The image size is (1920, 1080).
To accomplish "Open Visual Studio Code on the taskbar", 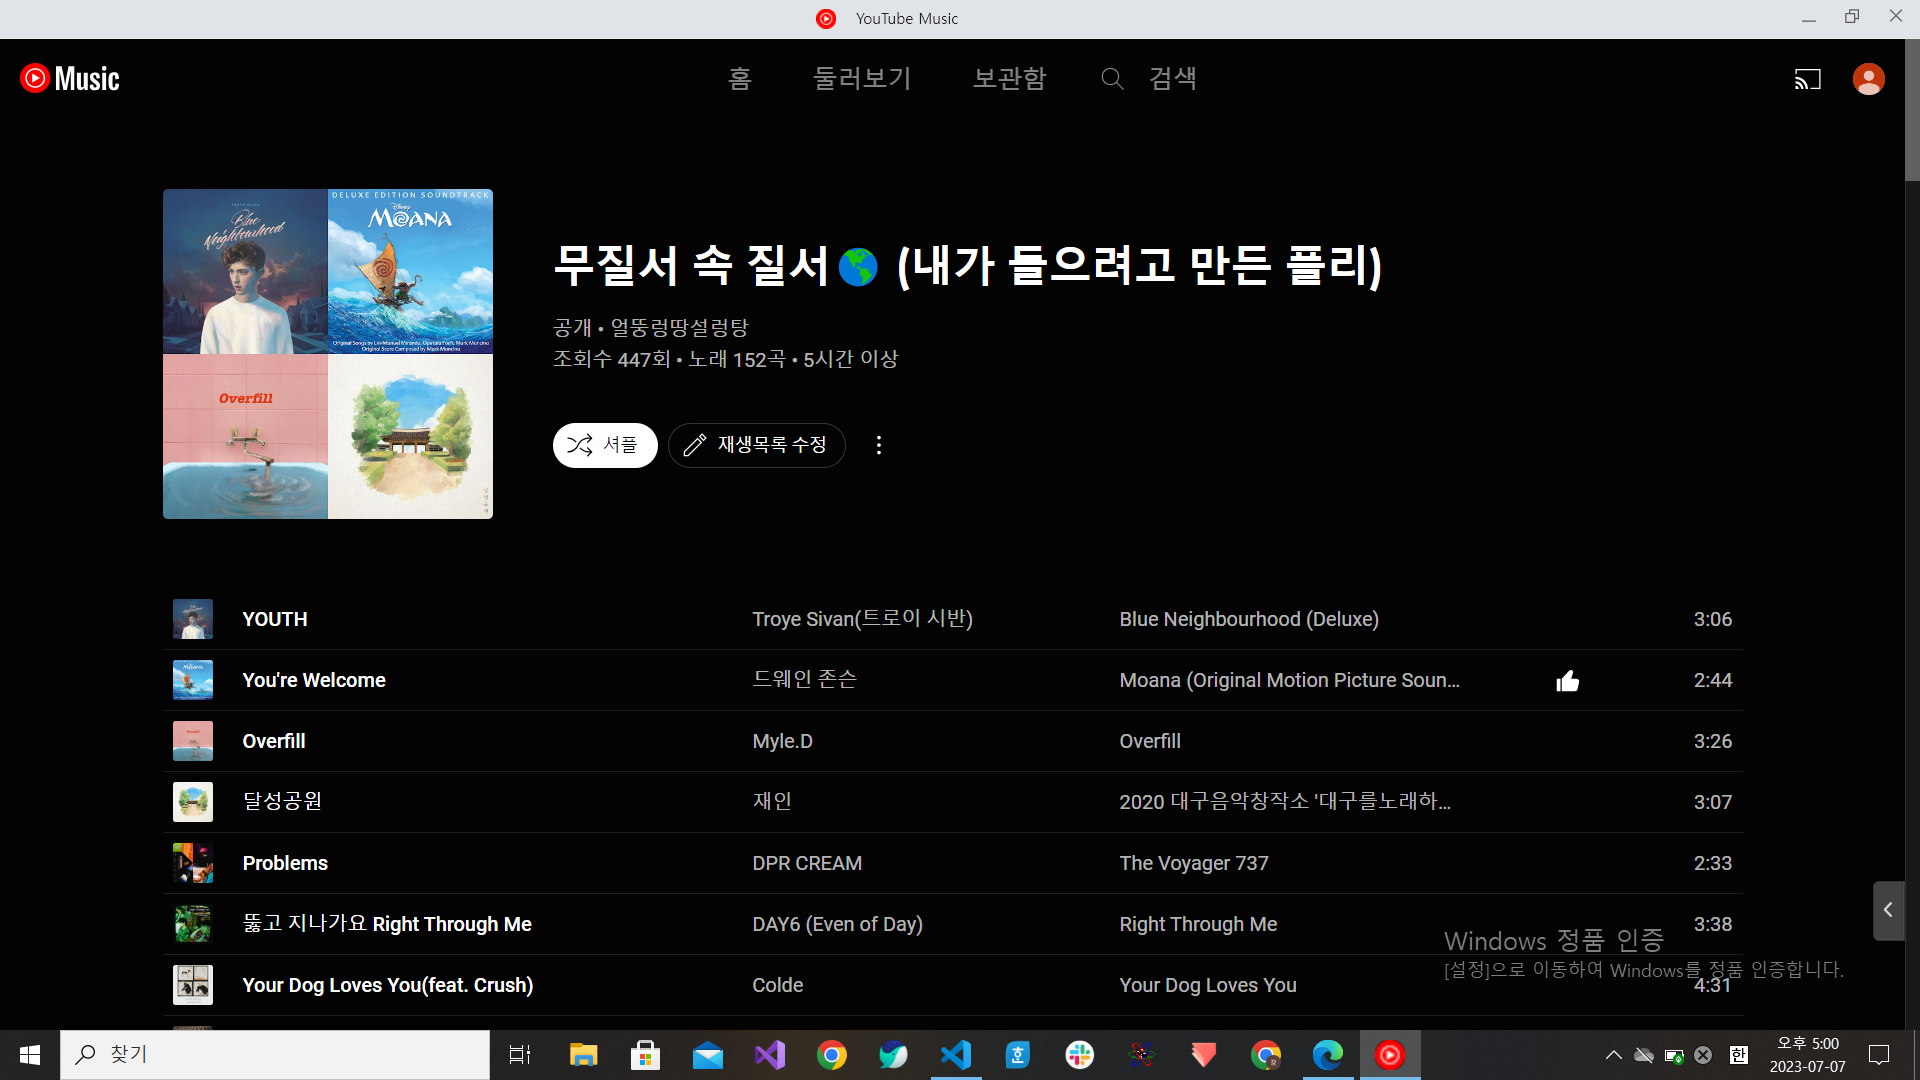I will pyautogui.click(x=956, y=1055).
